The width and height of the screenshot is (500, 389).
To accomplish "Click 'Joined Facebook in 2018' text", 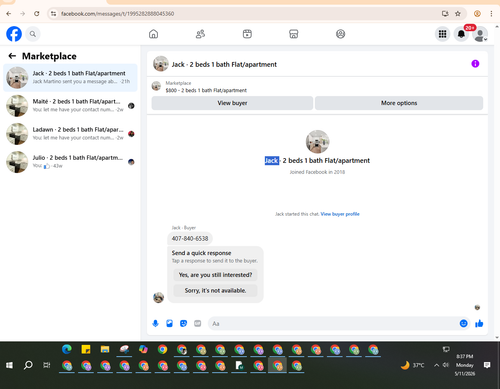I will pos(317,172).
